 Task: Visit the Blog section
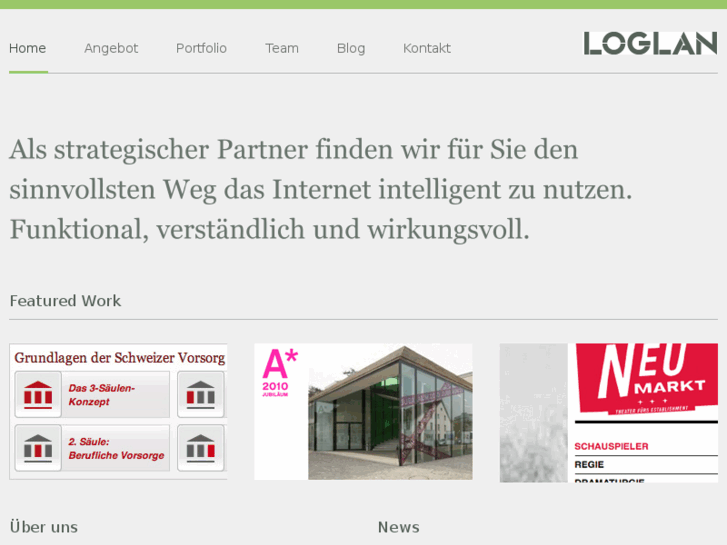click(x=351, y=48)
